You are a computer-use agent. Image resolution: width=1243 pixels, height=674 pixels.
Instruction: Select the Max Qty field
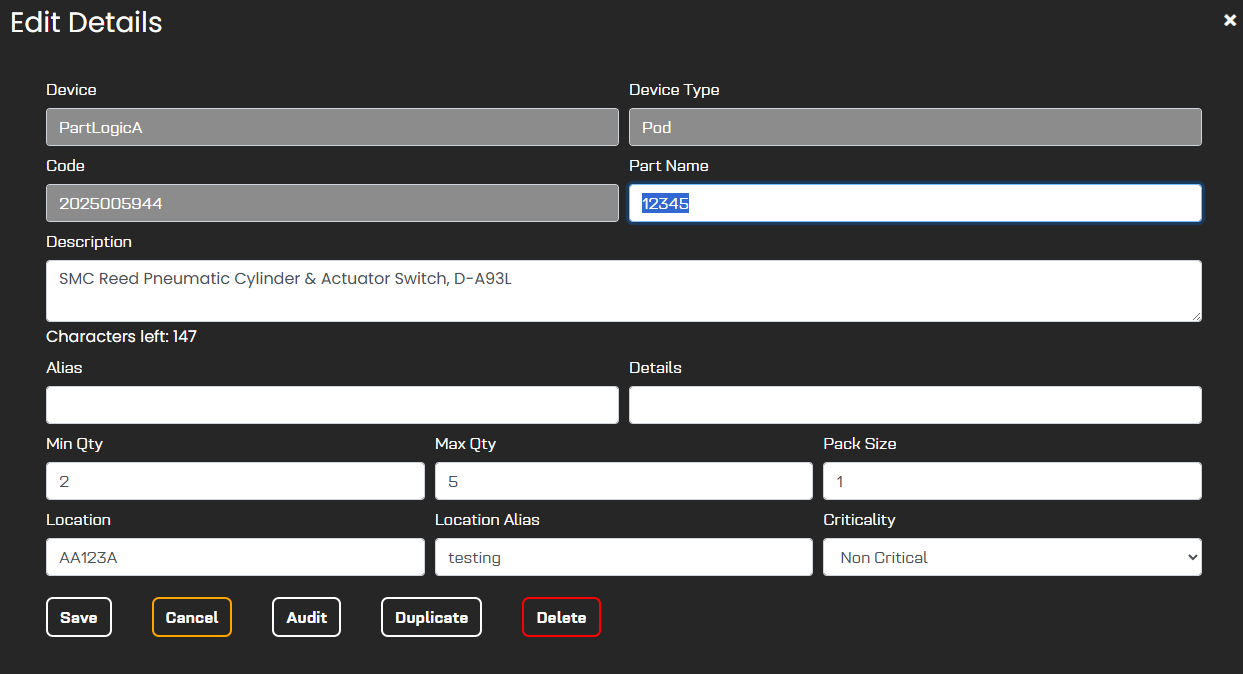(624, 481)
